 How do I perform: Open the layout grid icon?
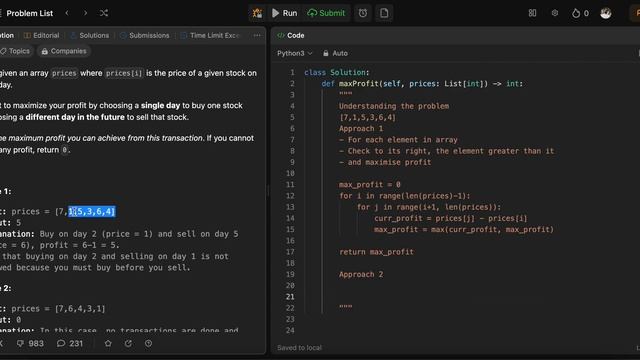click(532, 13)
